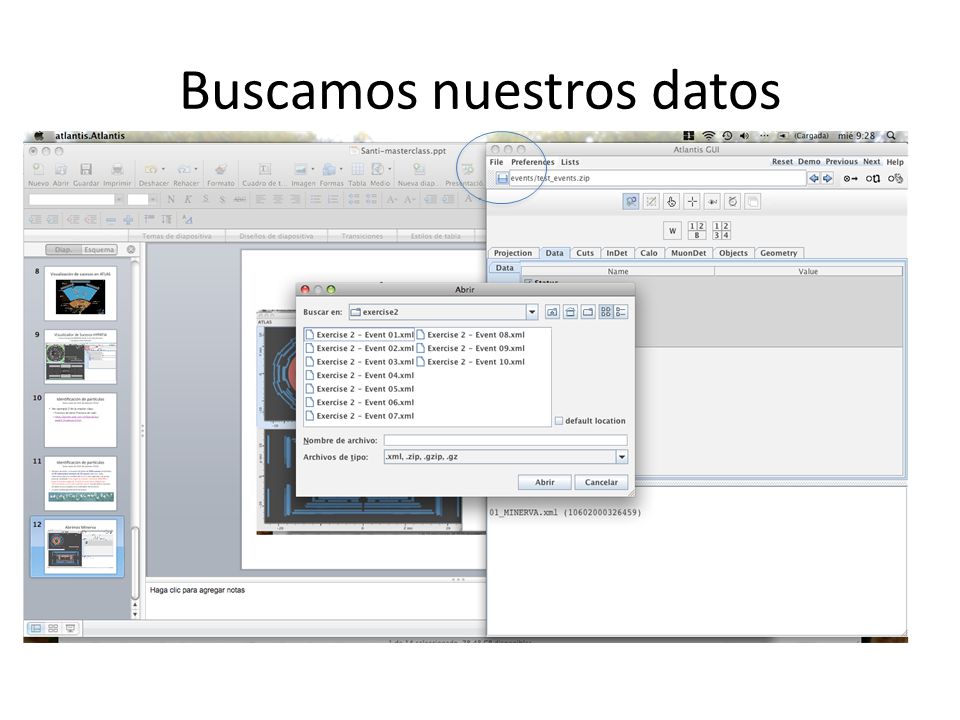Open Spotlight search magnifier in menu bar

click(x=891, y=136)
